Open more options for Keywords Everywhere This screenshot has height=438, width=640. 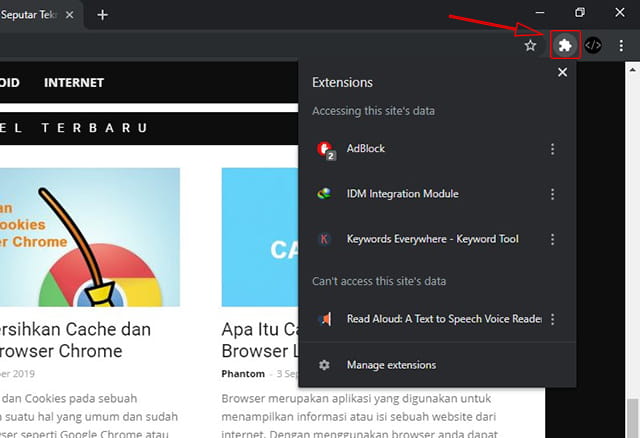pos(552,239)
